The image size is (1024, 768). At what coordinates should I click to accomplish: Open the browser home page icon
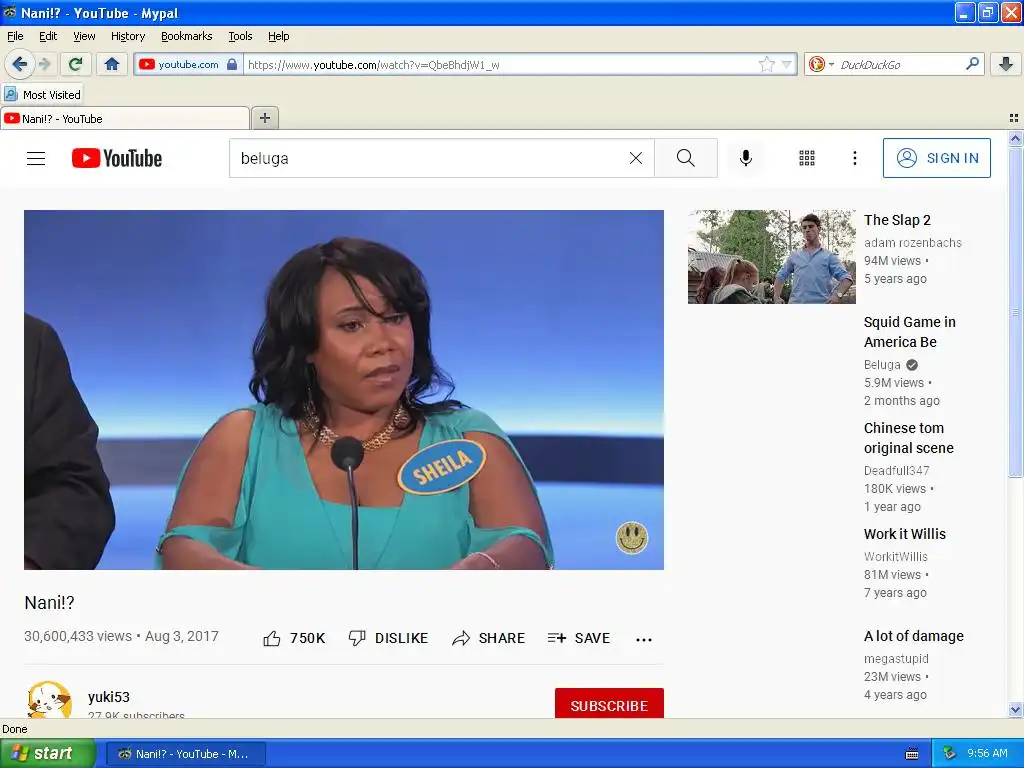click(112, 64)
